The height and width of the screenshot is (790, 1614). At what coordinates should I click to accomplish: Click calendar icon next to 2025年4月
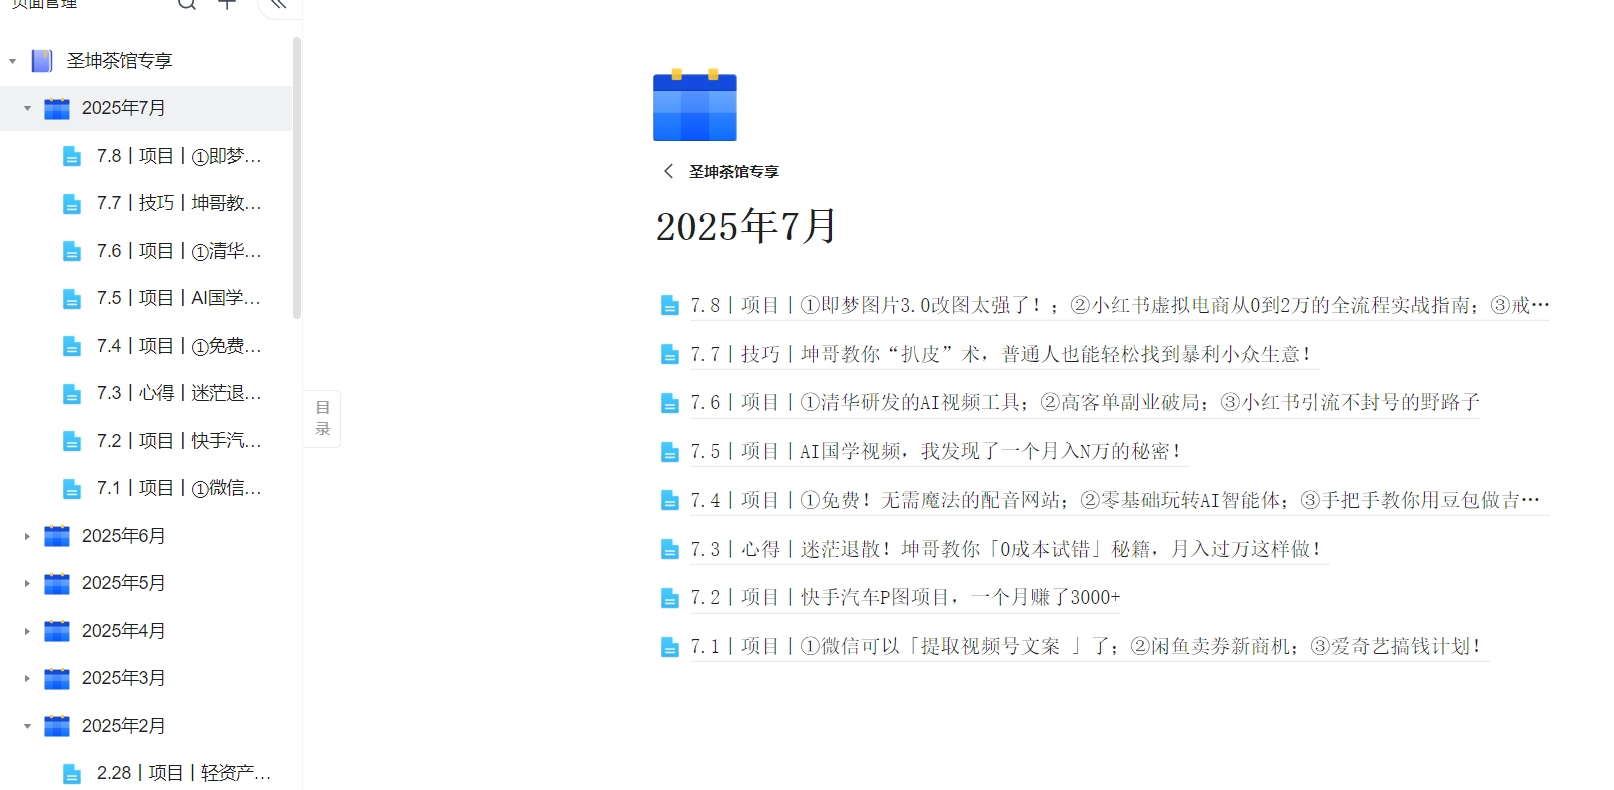(x=57, y=631)
